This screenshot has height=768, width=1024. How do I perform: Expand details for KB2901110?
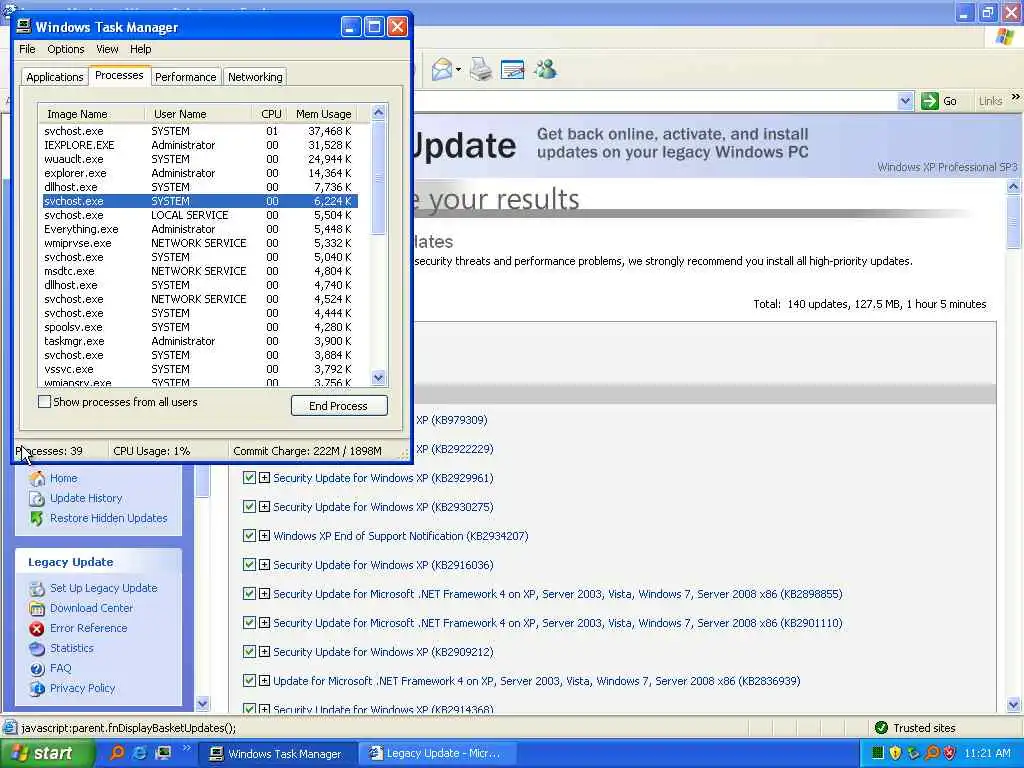click(x=264, y=622)
